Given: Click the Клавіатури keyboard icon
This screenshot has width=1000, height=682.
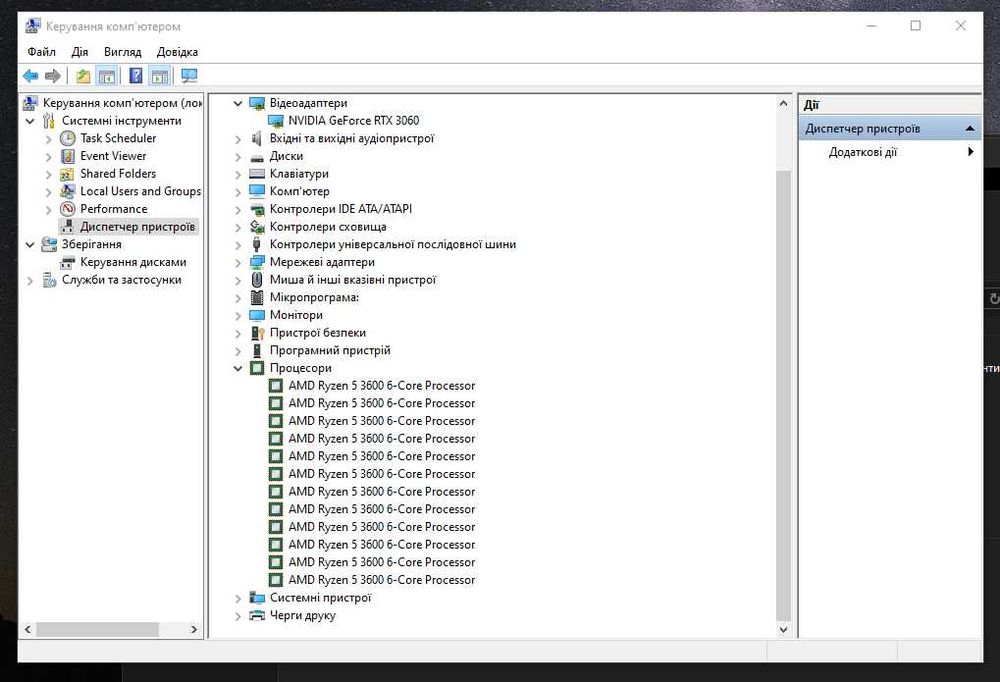Looking at the screenshot, I should [257, 174].
